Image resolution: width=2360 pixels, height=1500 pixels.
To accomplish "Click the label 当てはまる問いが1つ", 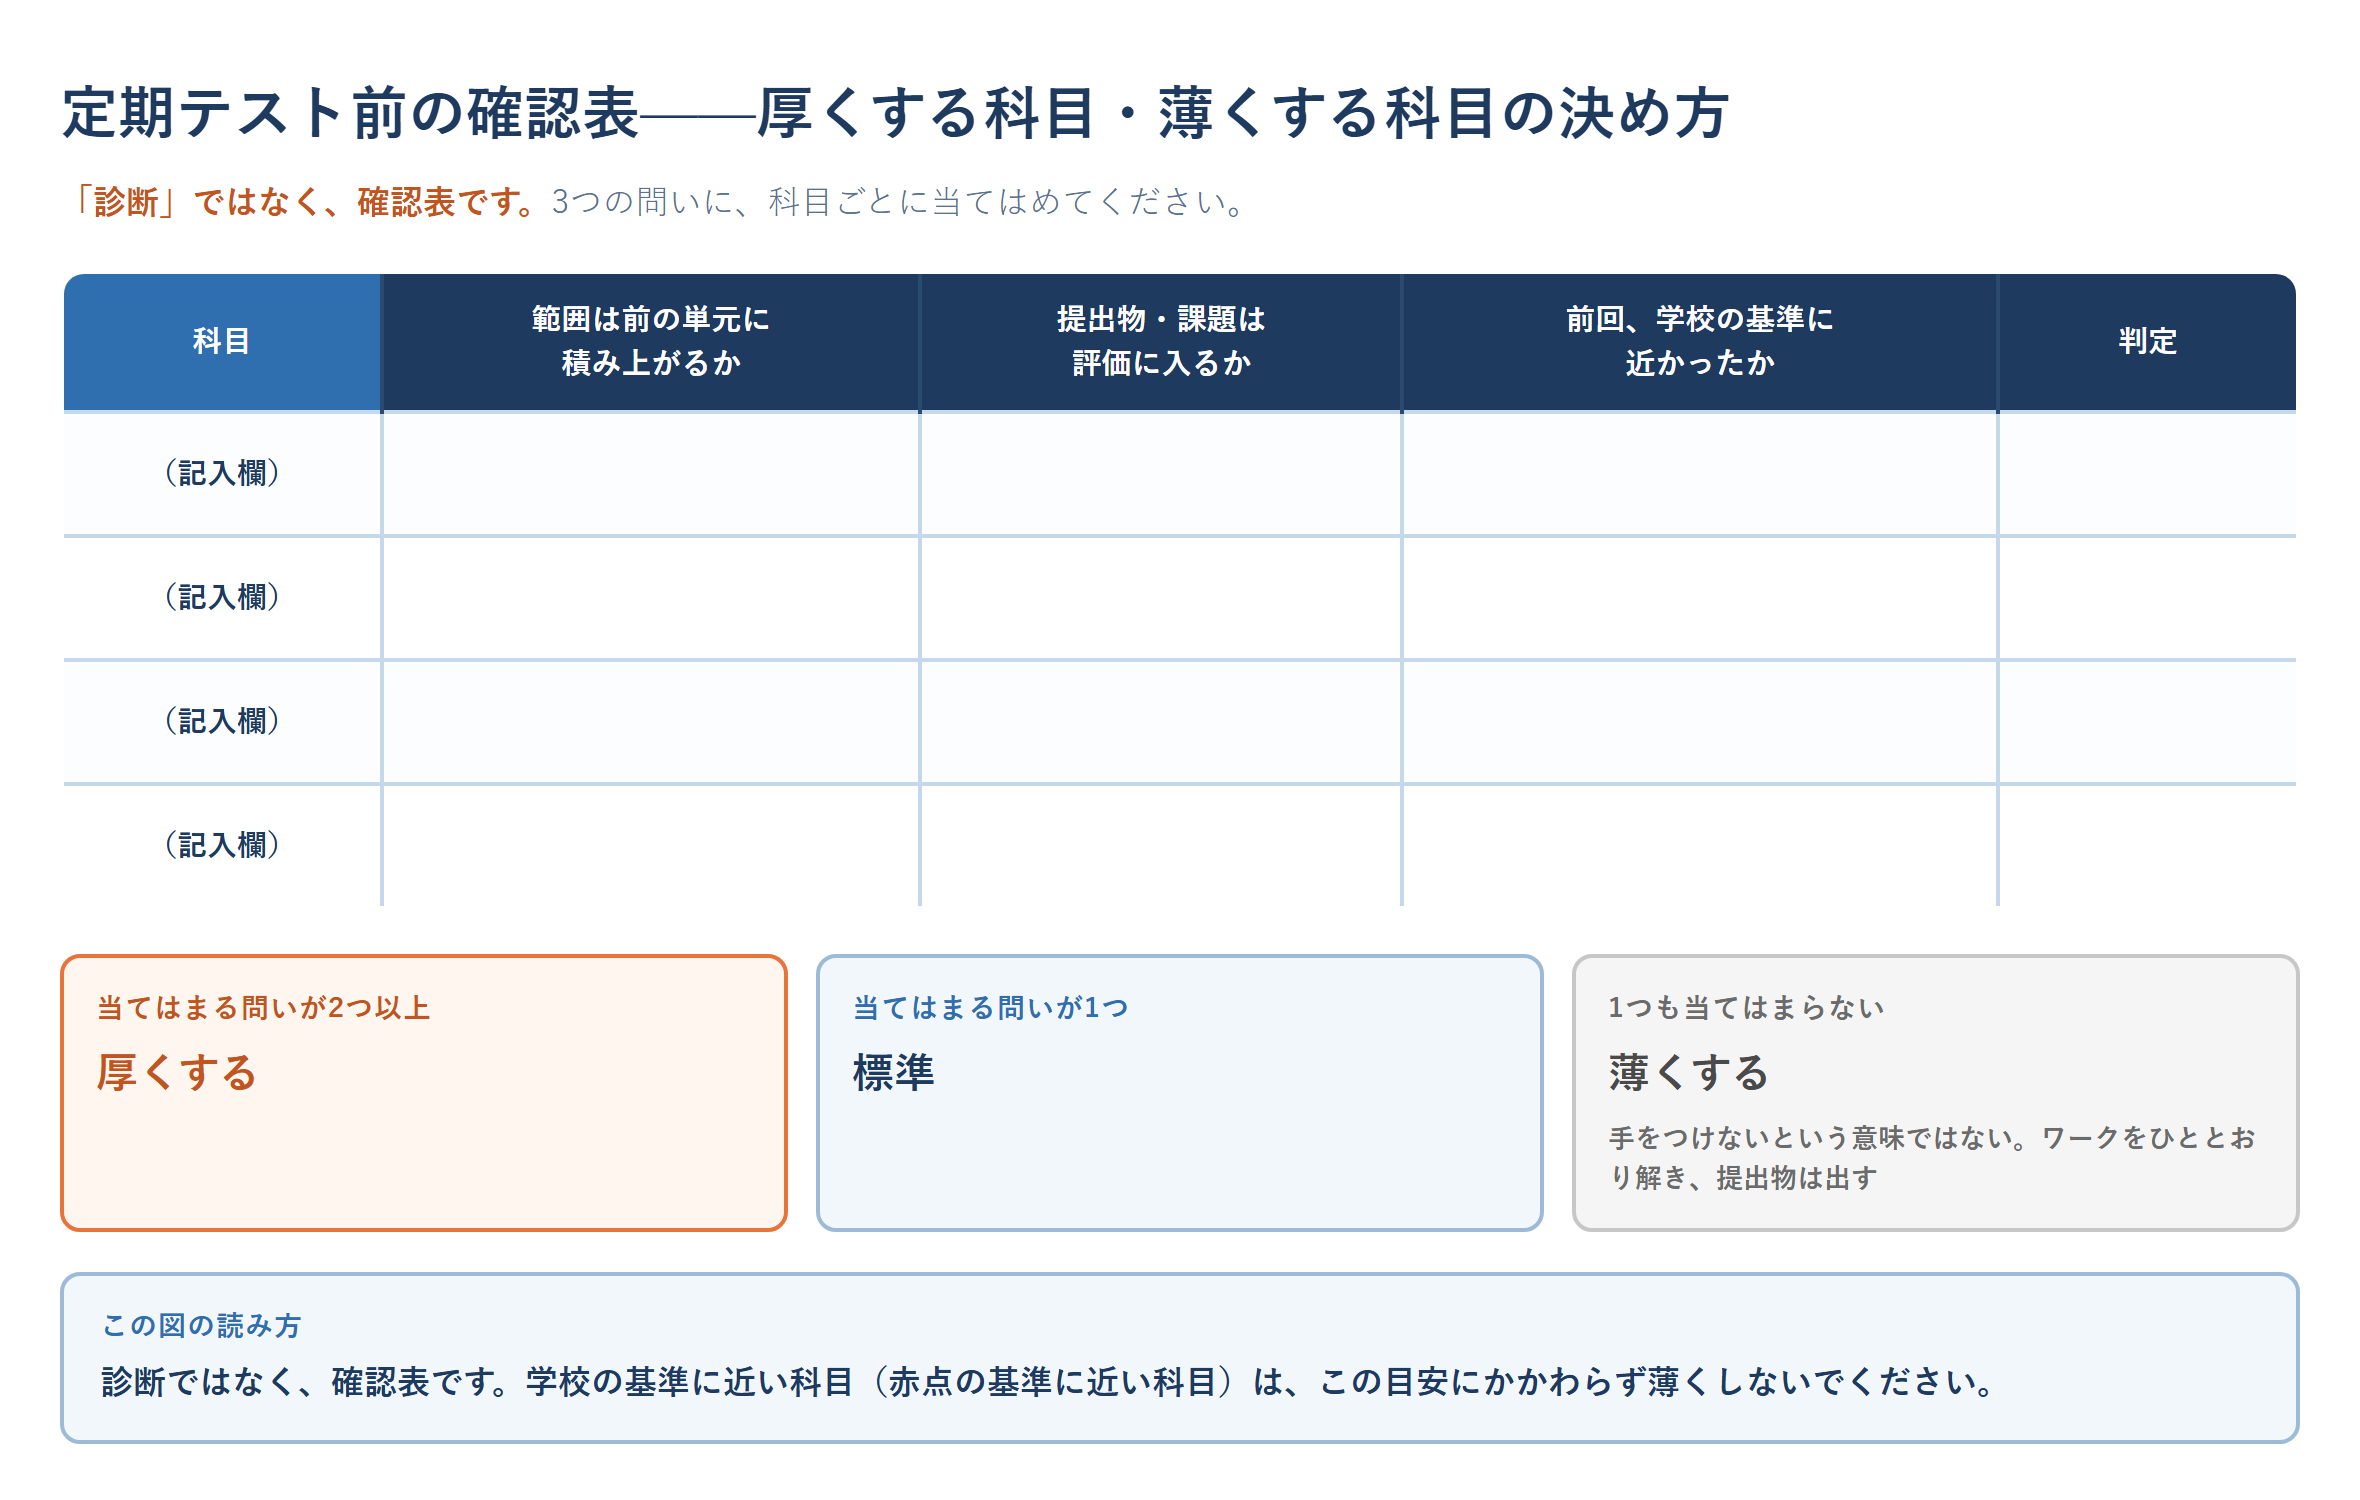I will [991, 1008].
